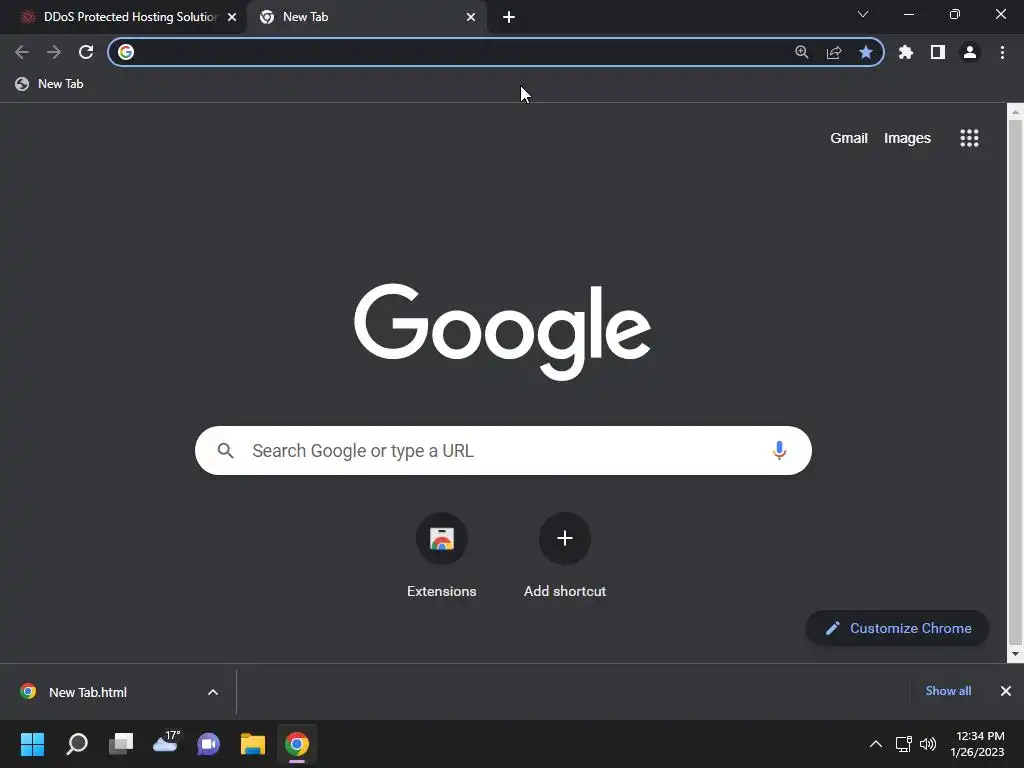
Task: Click the scrollbar up arrow
Action: pyautogui.click(x=1015, y=112)
